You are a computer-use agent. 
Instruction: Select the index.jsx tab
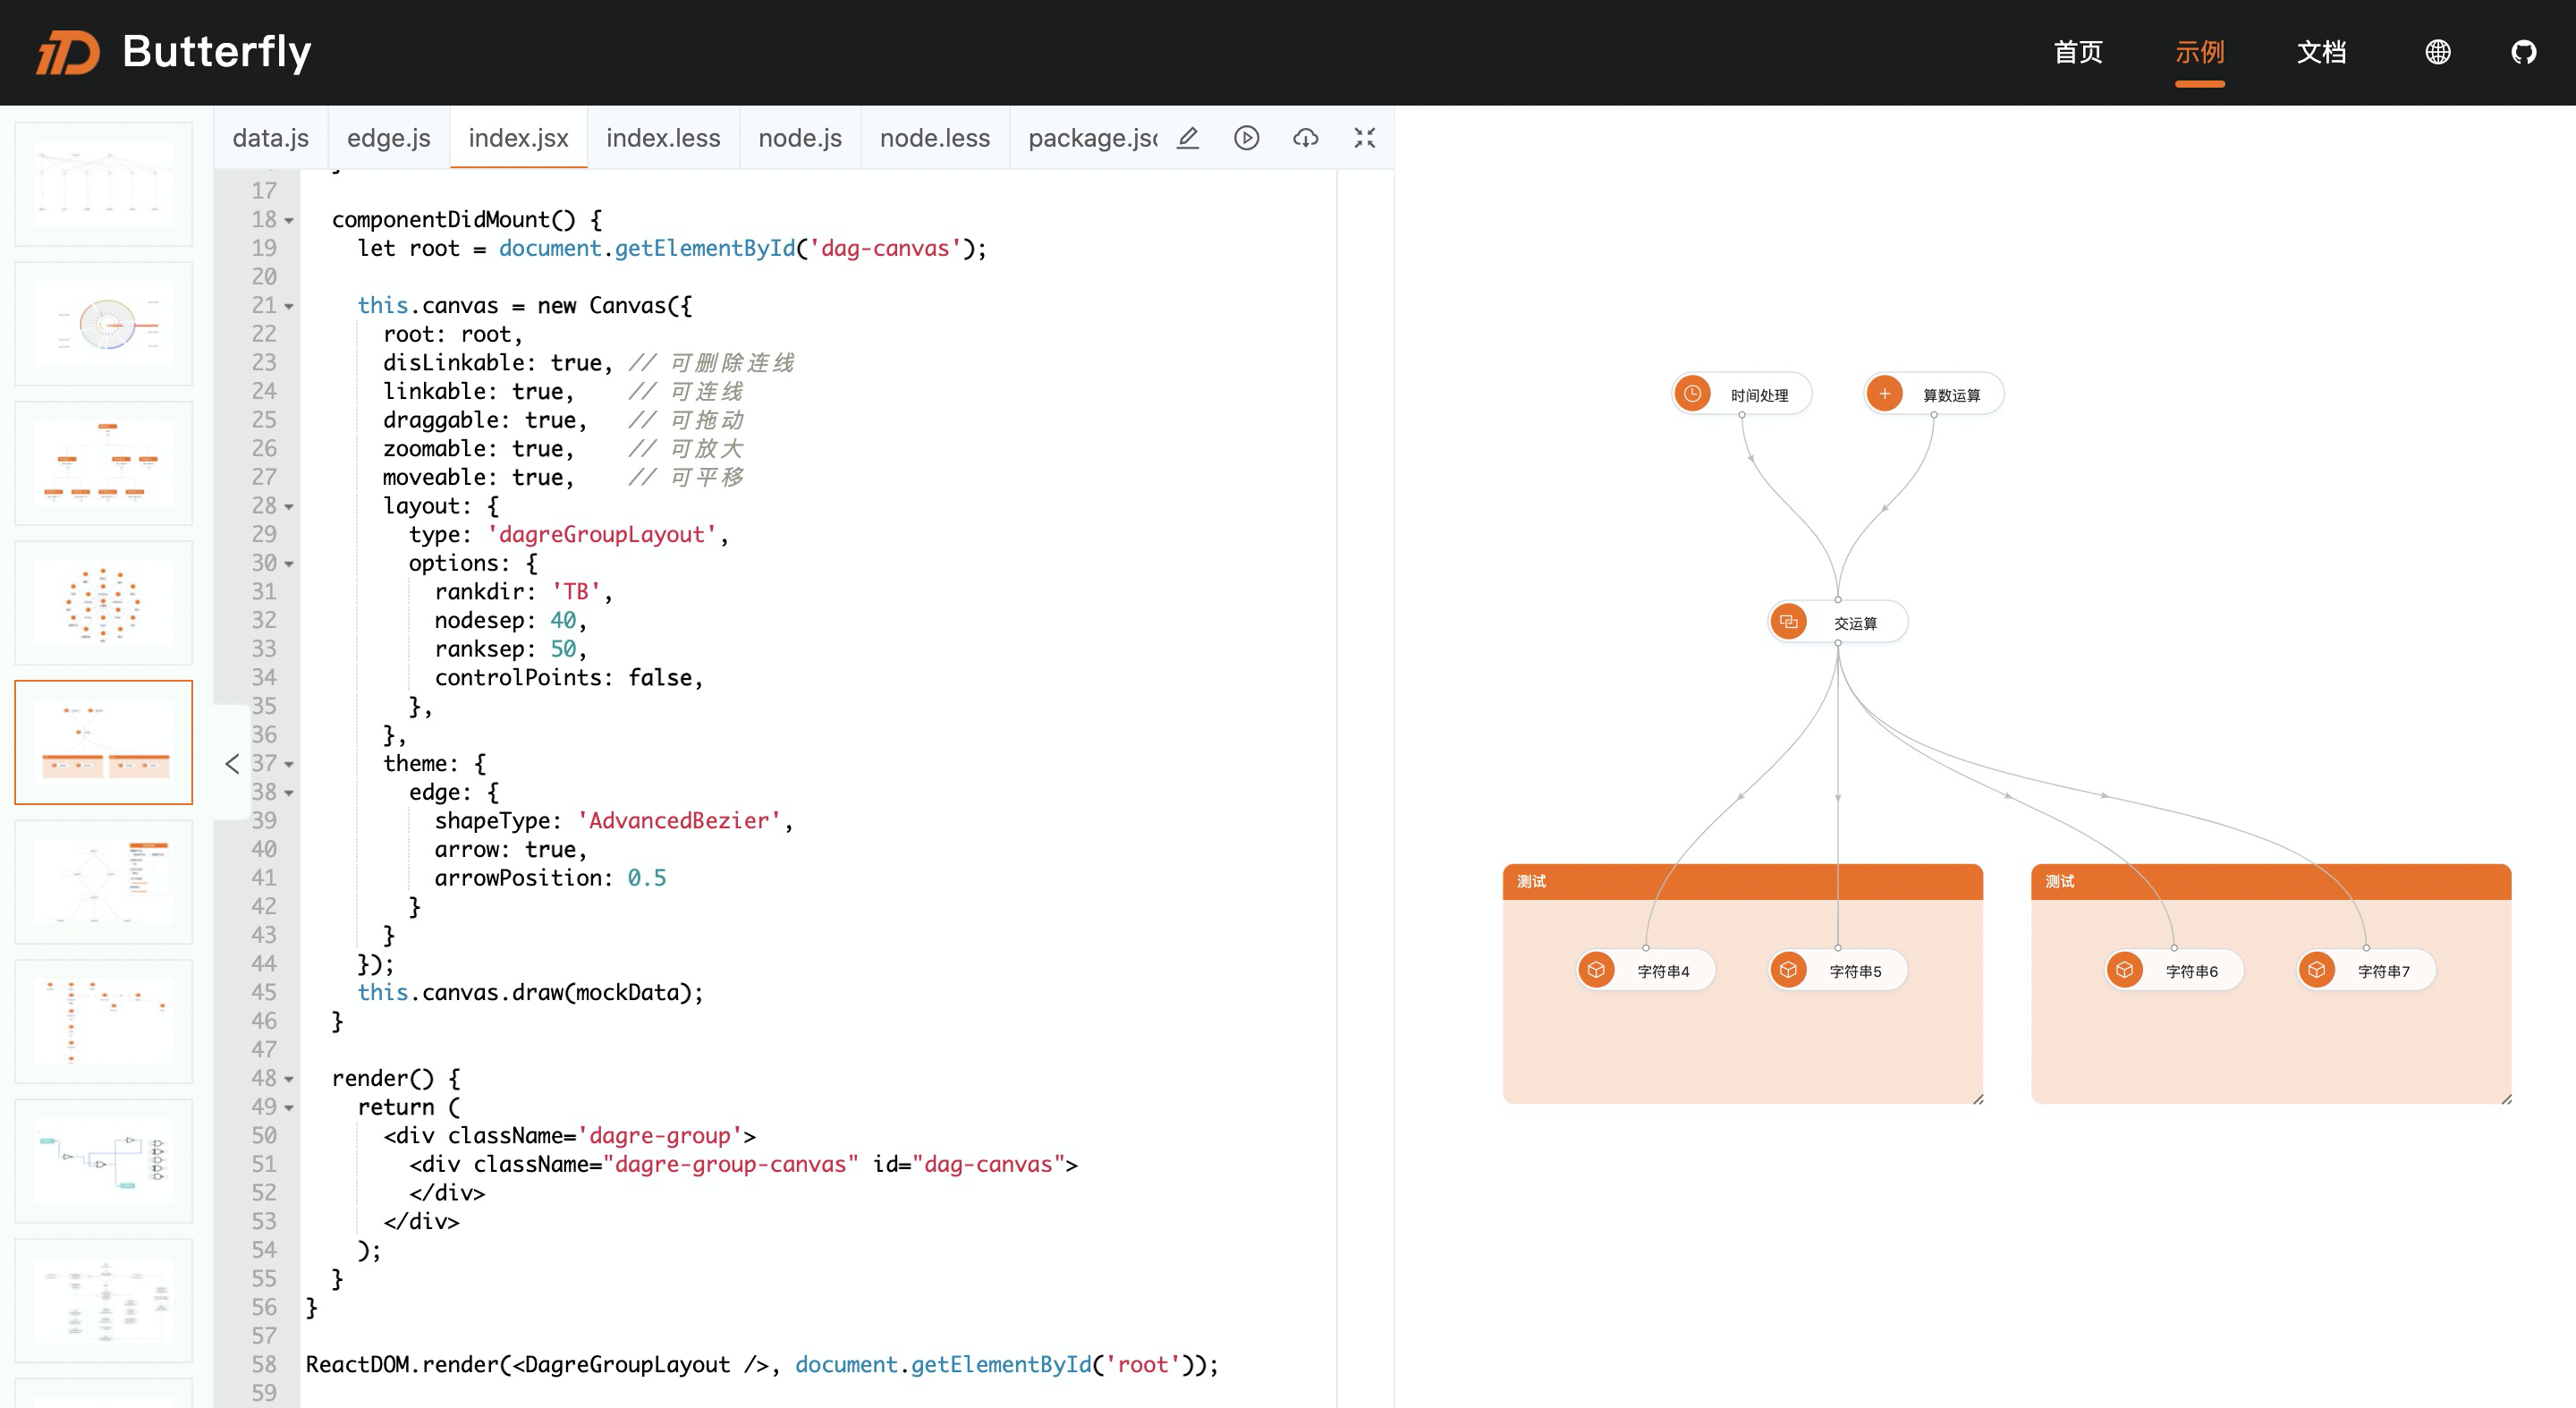coord(518,138)
